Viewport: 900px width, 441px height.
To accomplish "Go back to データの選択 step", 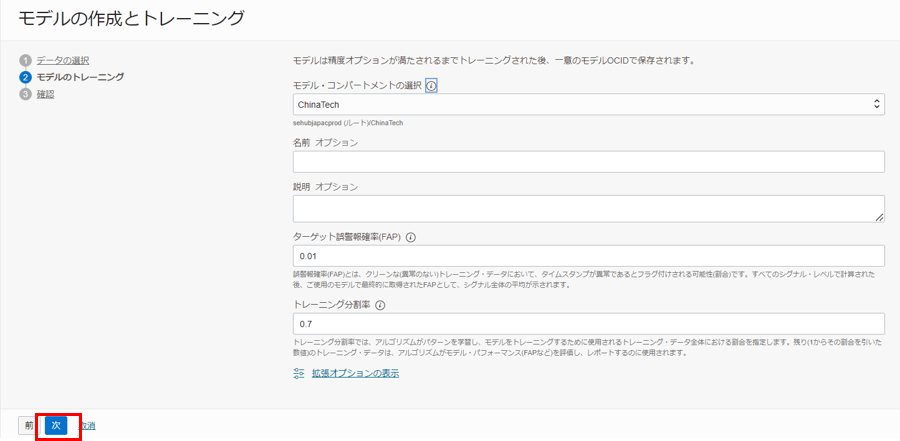I will 62,61.
